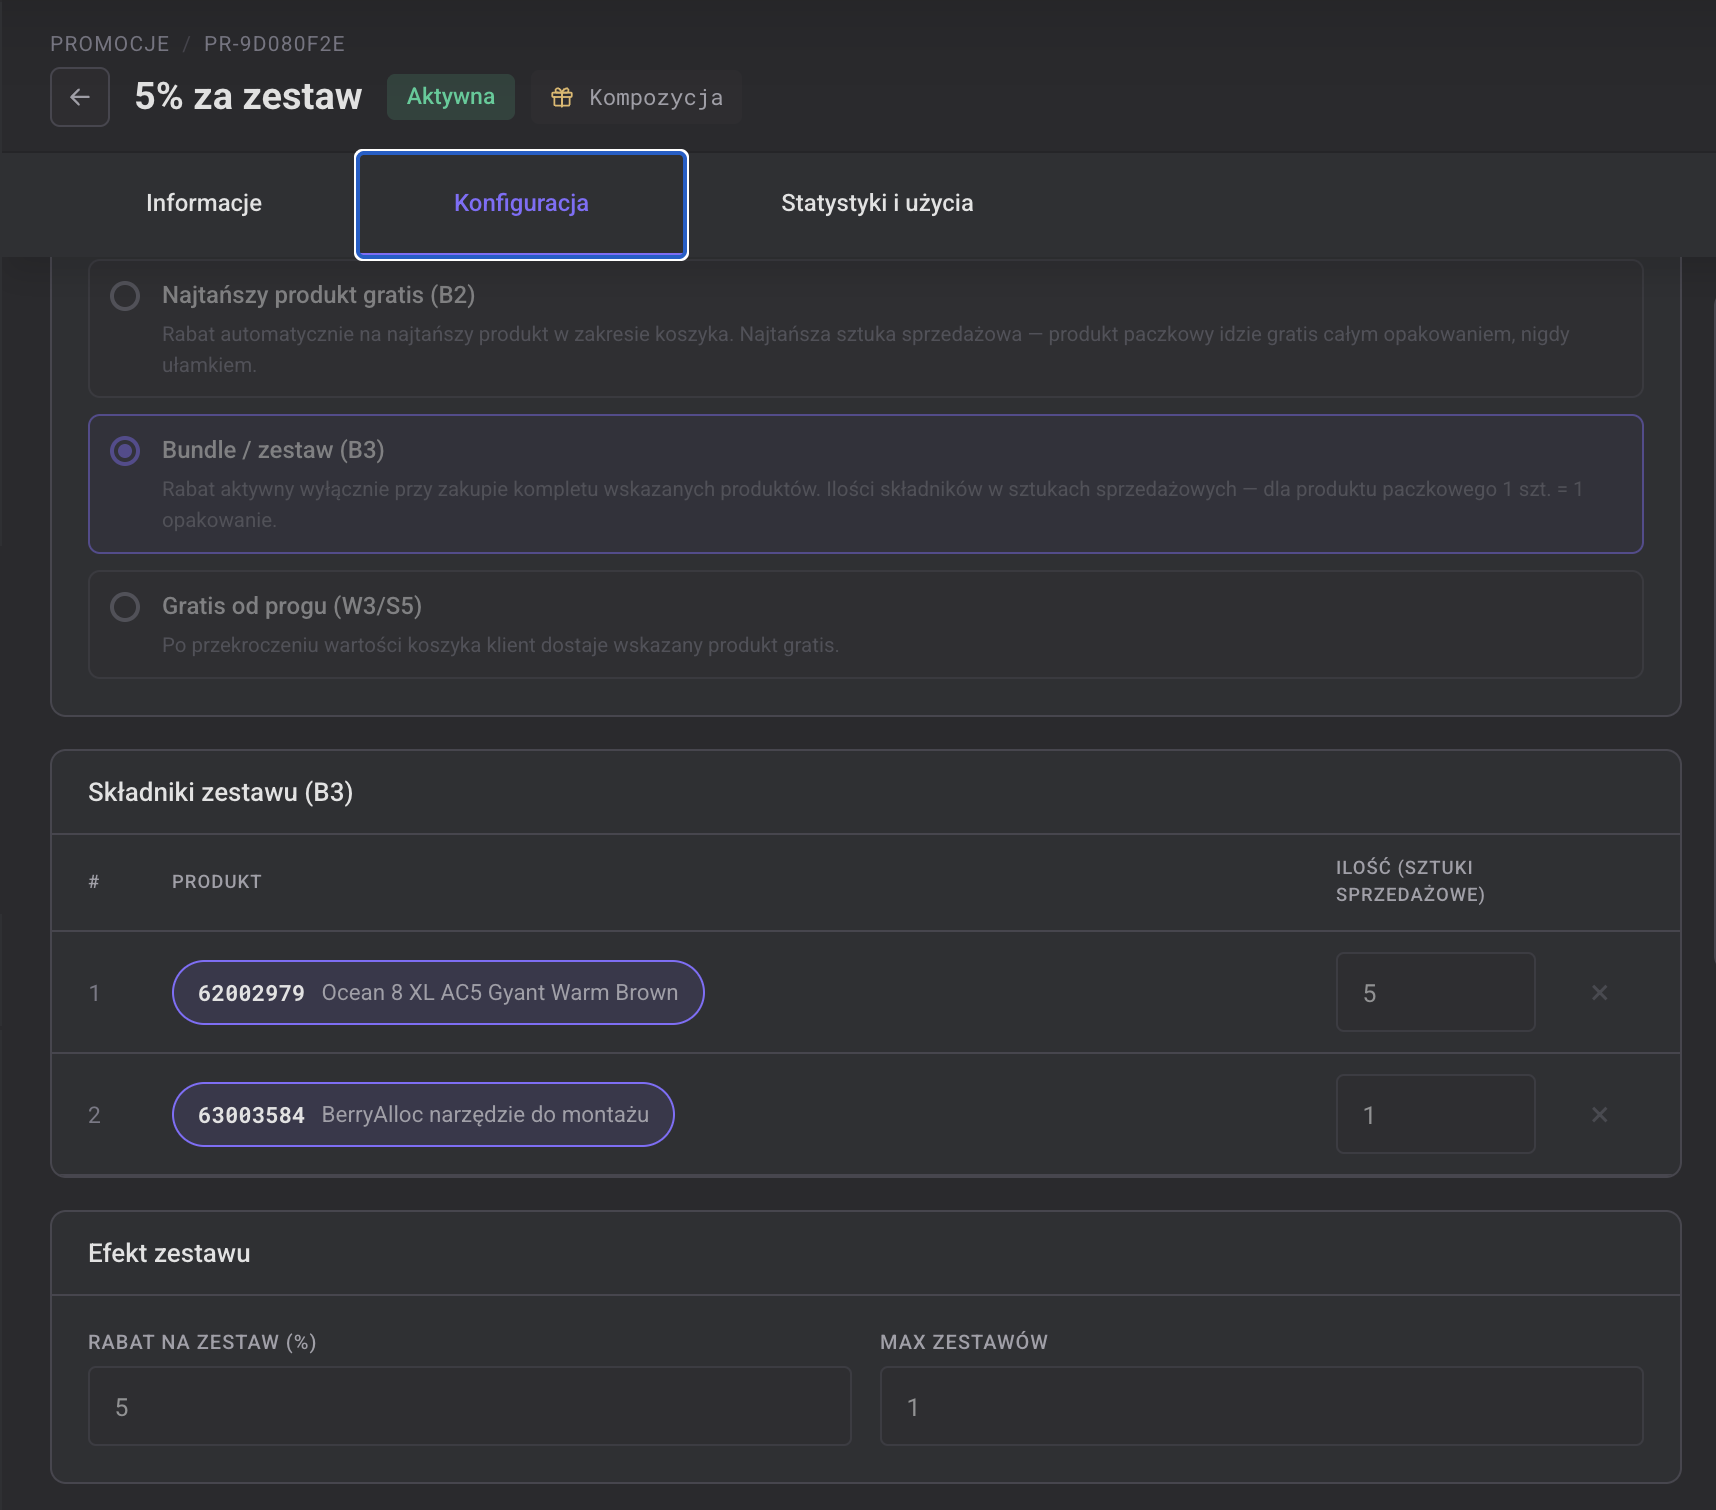Click the Efekt zestawu heading

[x=169, y=1253]
